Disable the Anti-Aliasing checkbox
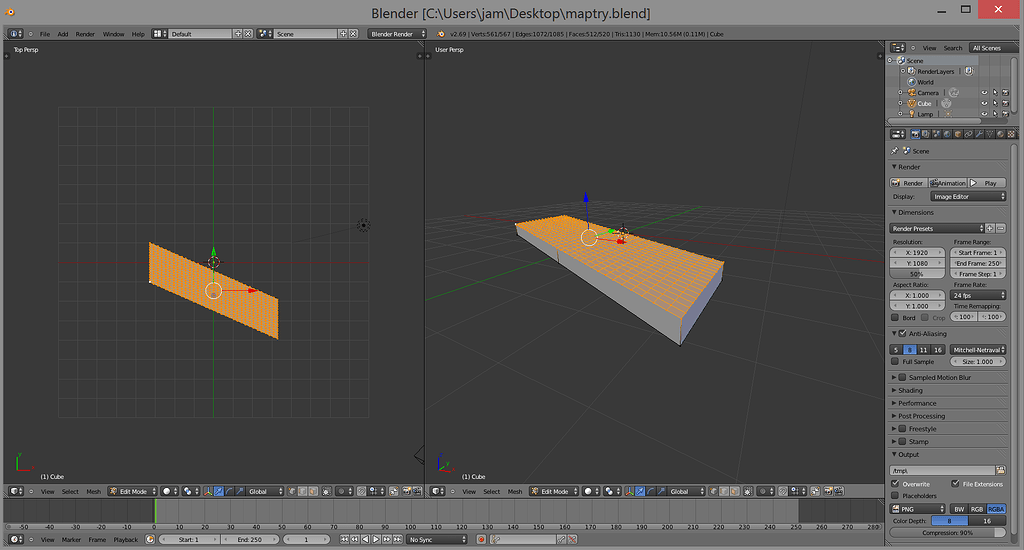Image resolution: width=1024 pixels, height=550 pixels. click(903, 333)
